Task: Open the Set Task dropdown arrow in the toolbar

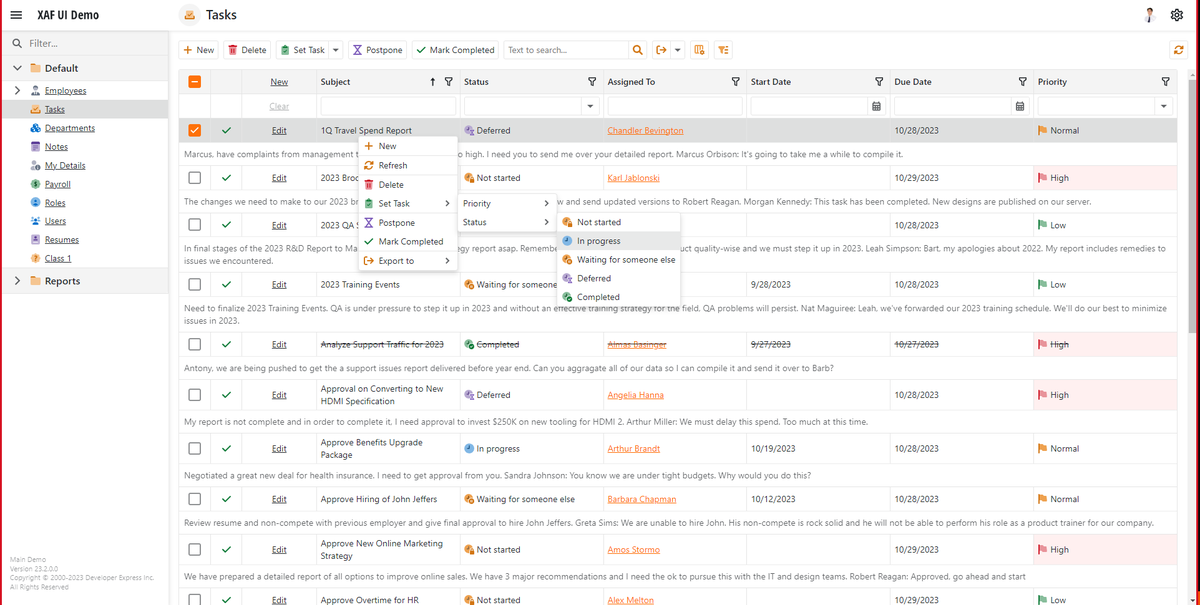Action: 336,50
